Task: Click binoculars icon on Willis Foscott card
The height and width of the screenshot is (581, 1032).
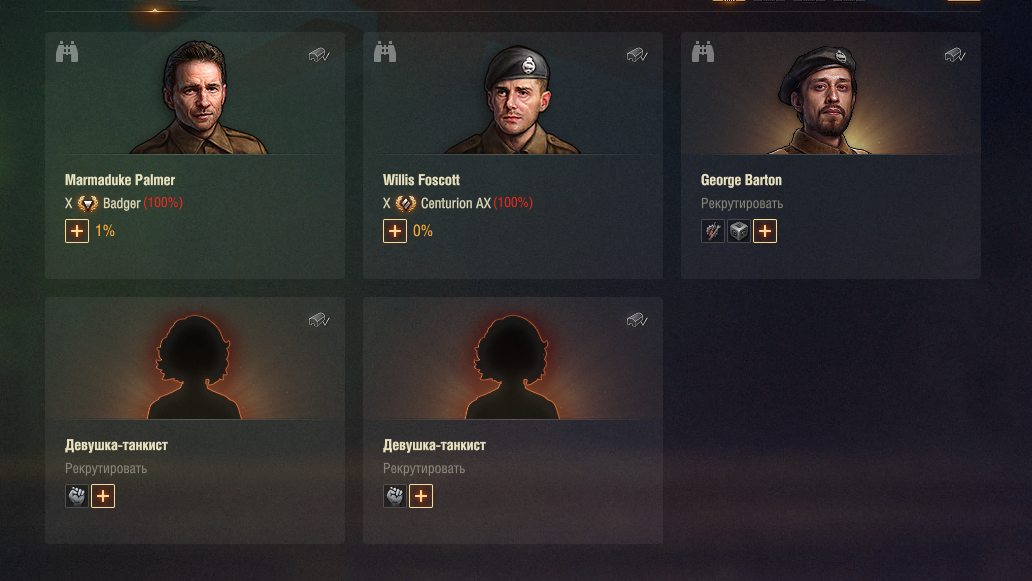Action: click(x=385, y=51)
